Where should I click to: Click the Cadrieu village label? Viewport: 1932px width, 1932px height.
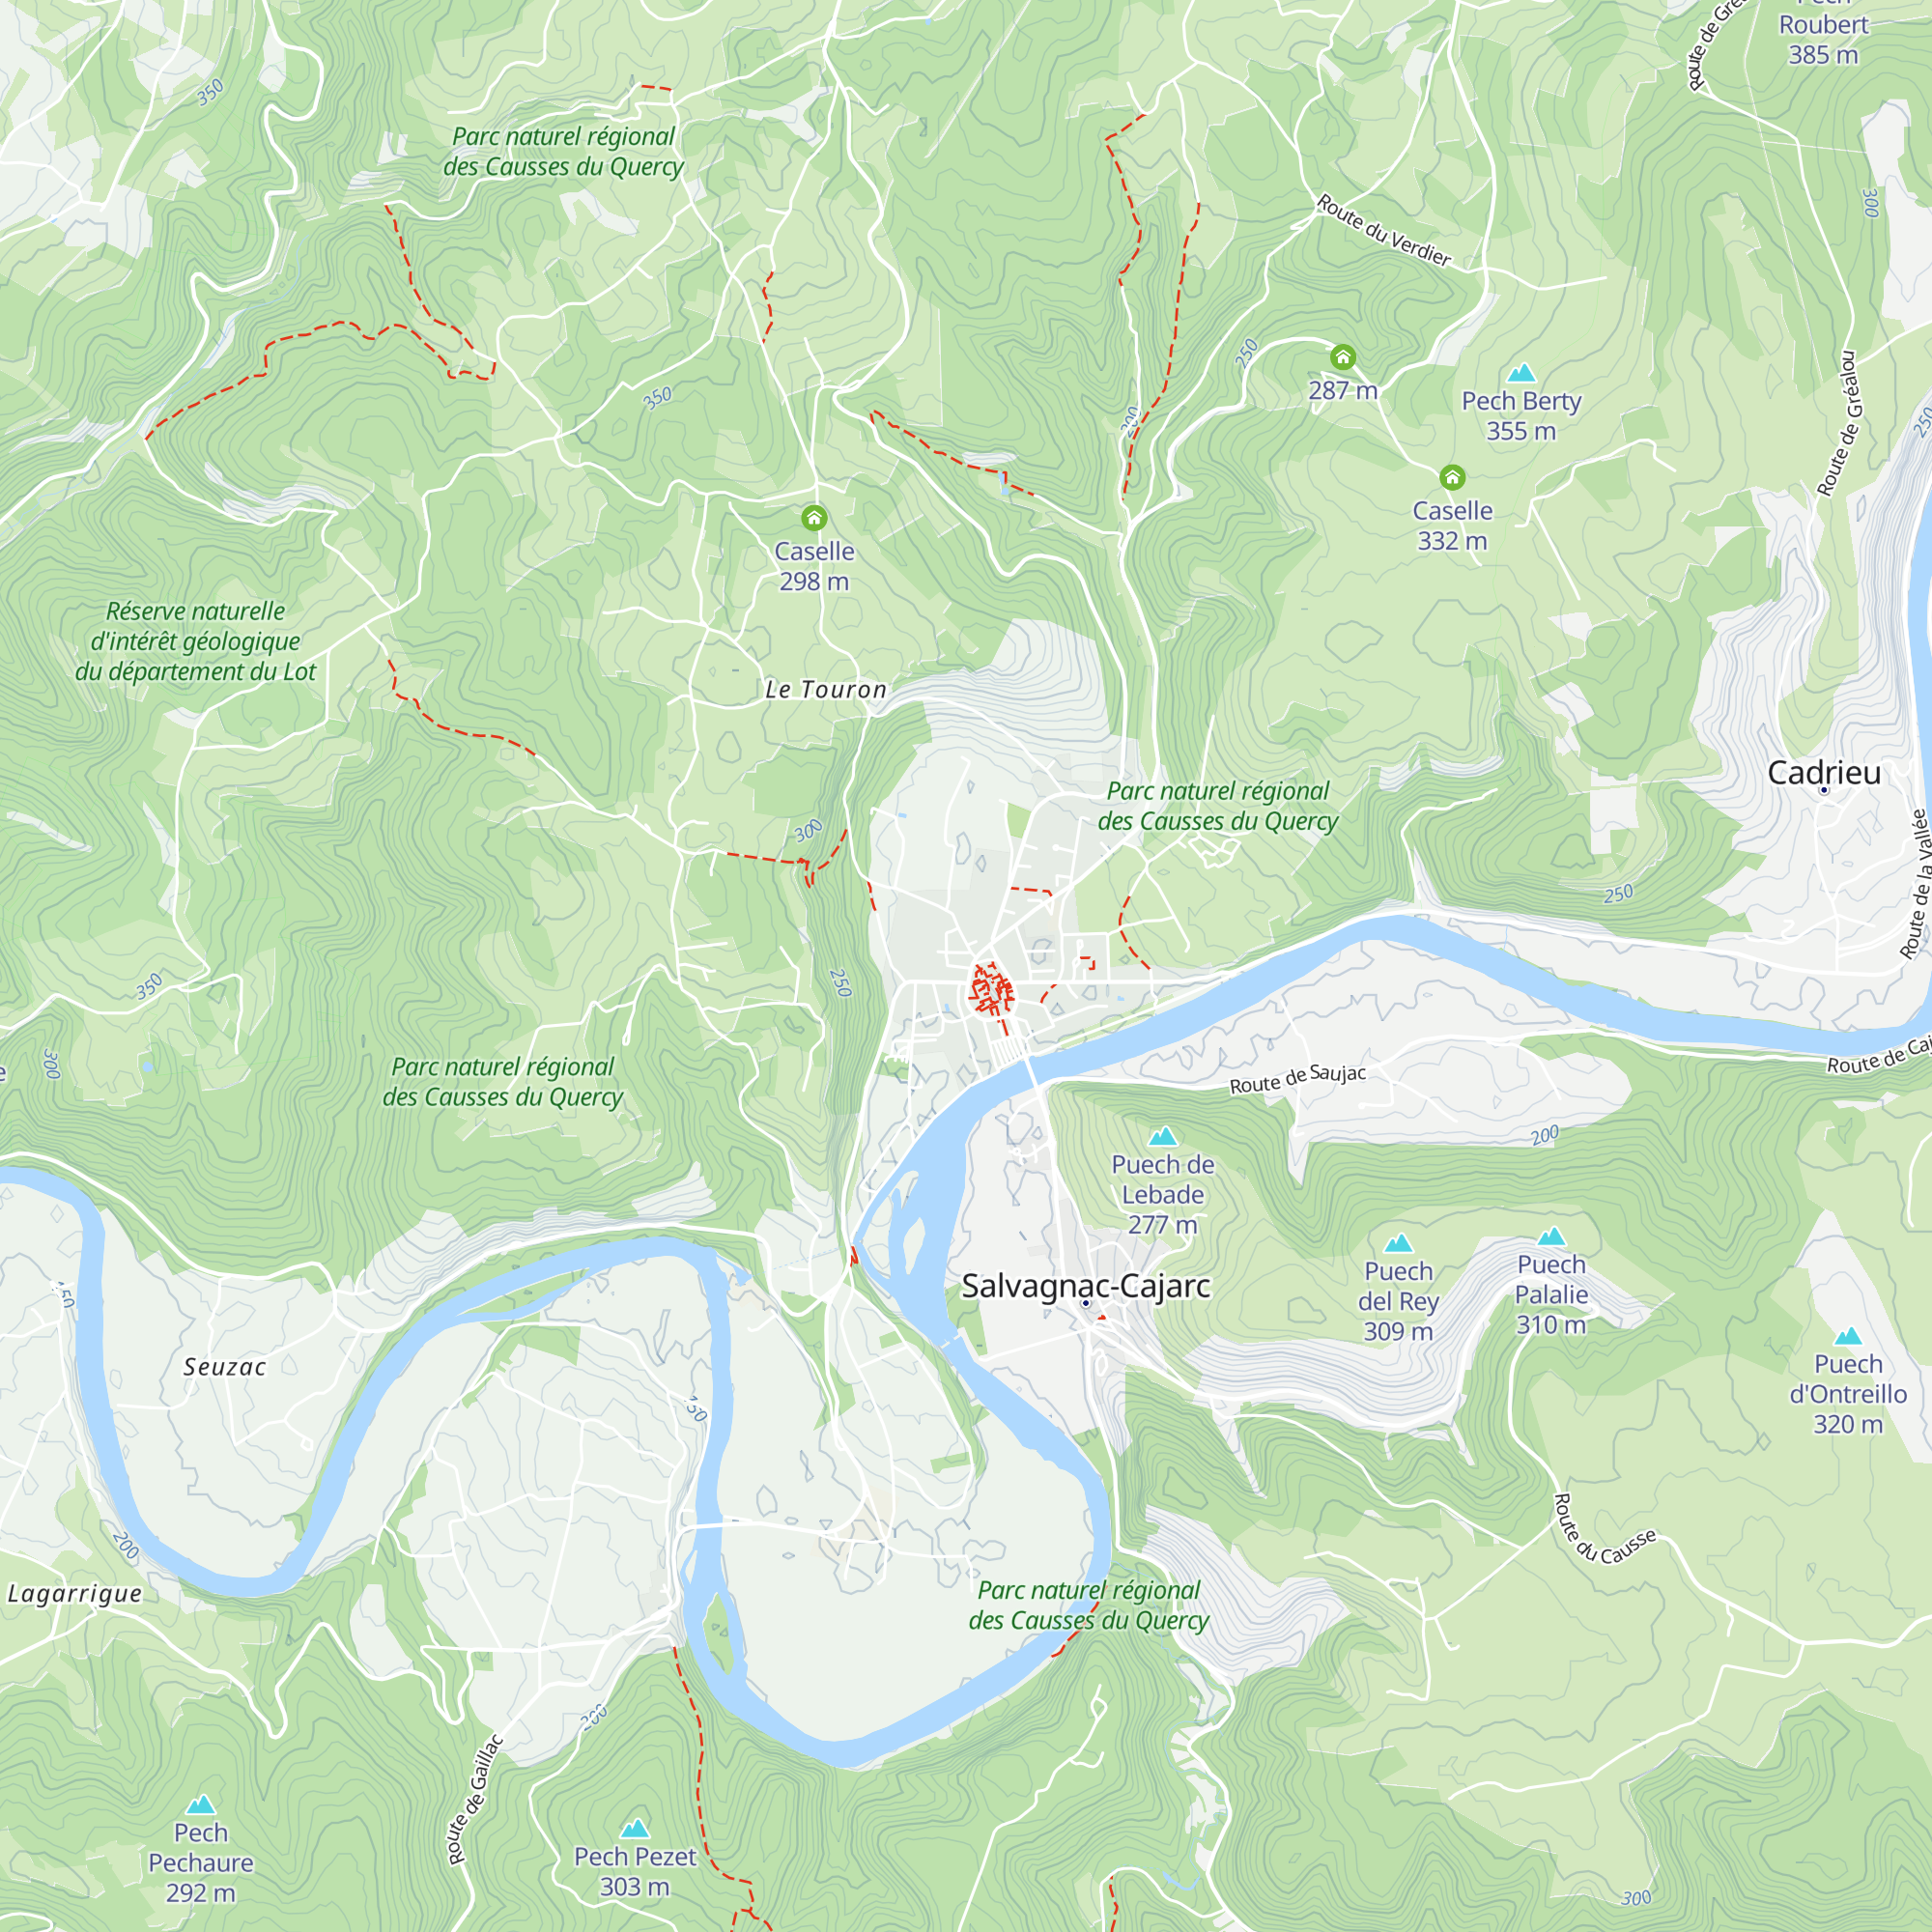coord(1824,772)
